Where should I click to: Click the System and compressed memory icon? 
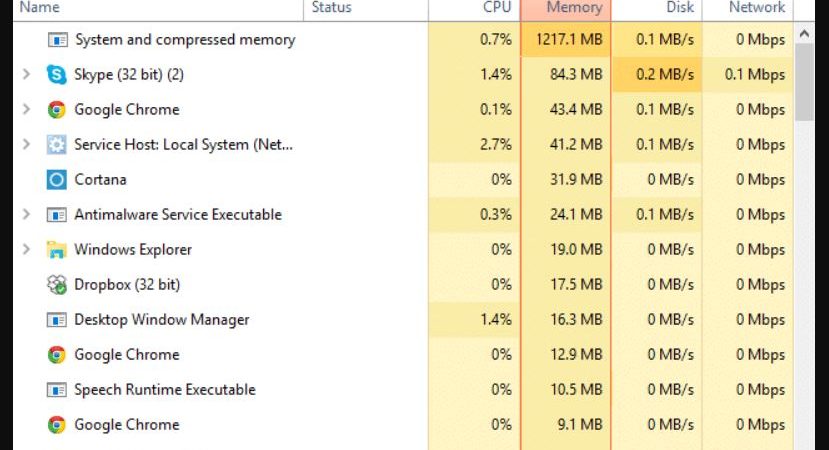tap(56, 40)
